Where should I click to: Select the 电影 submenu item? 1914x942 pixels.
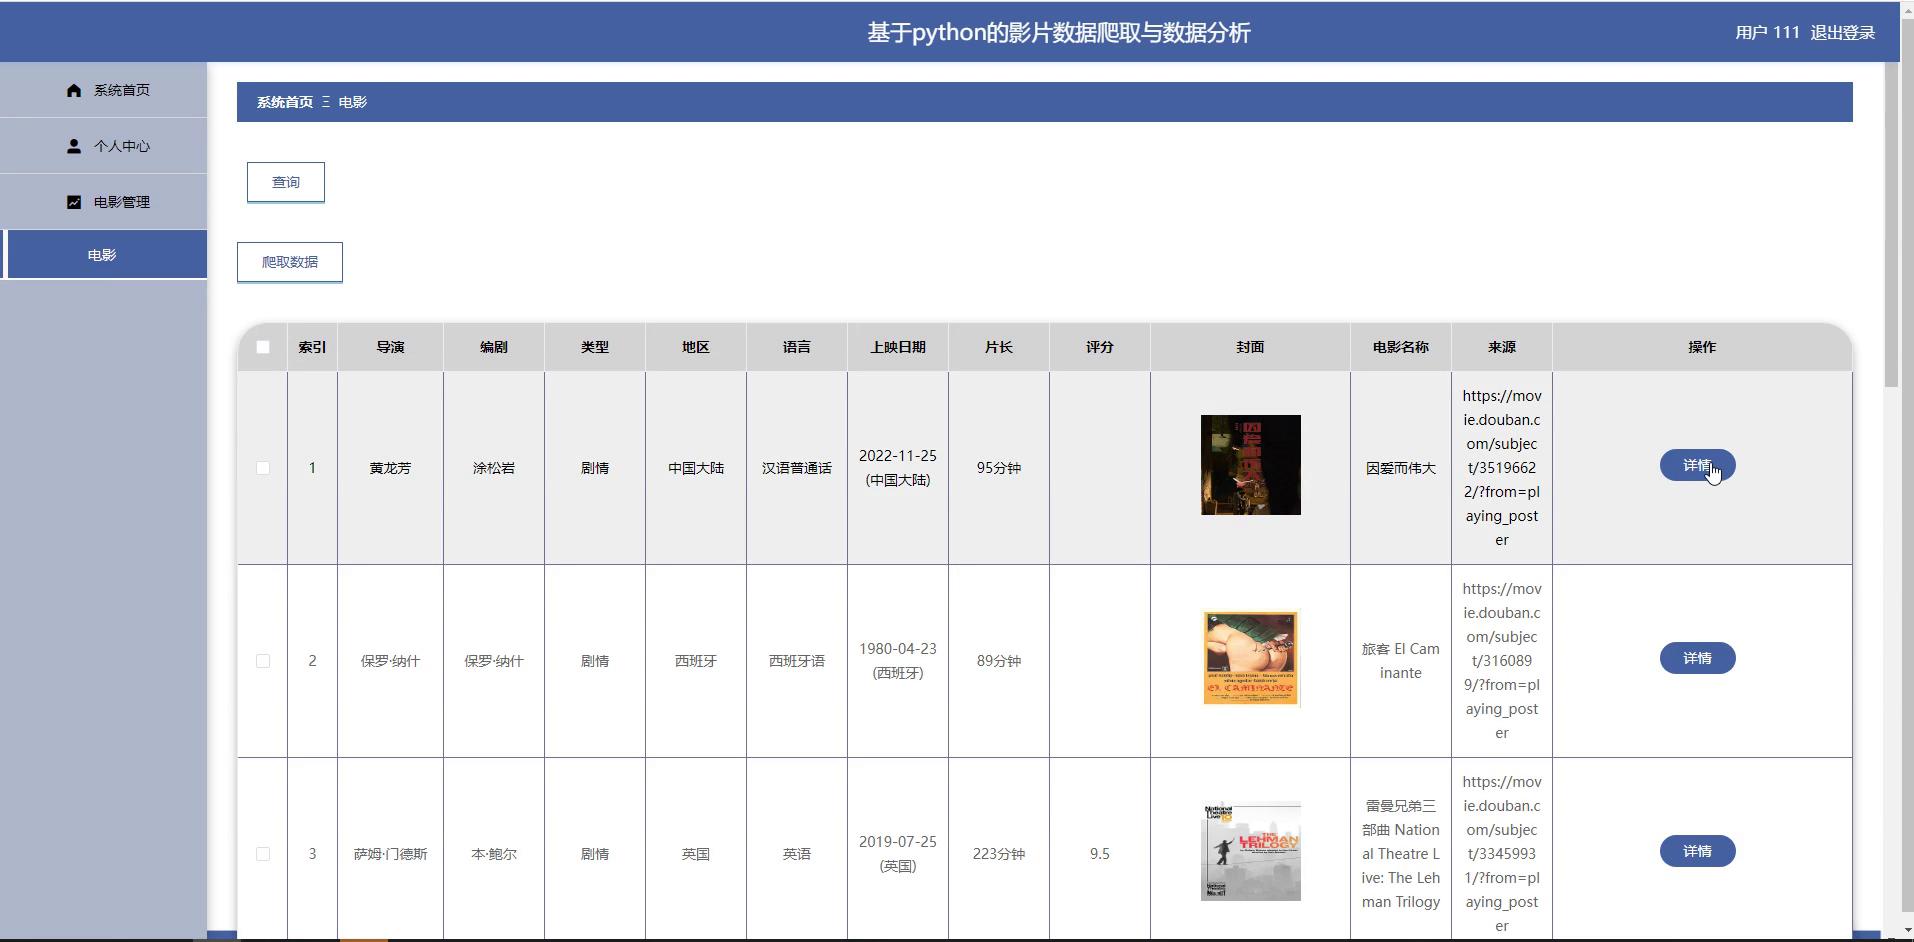[104, 255]
